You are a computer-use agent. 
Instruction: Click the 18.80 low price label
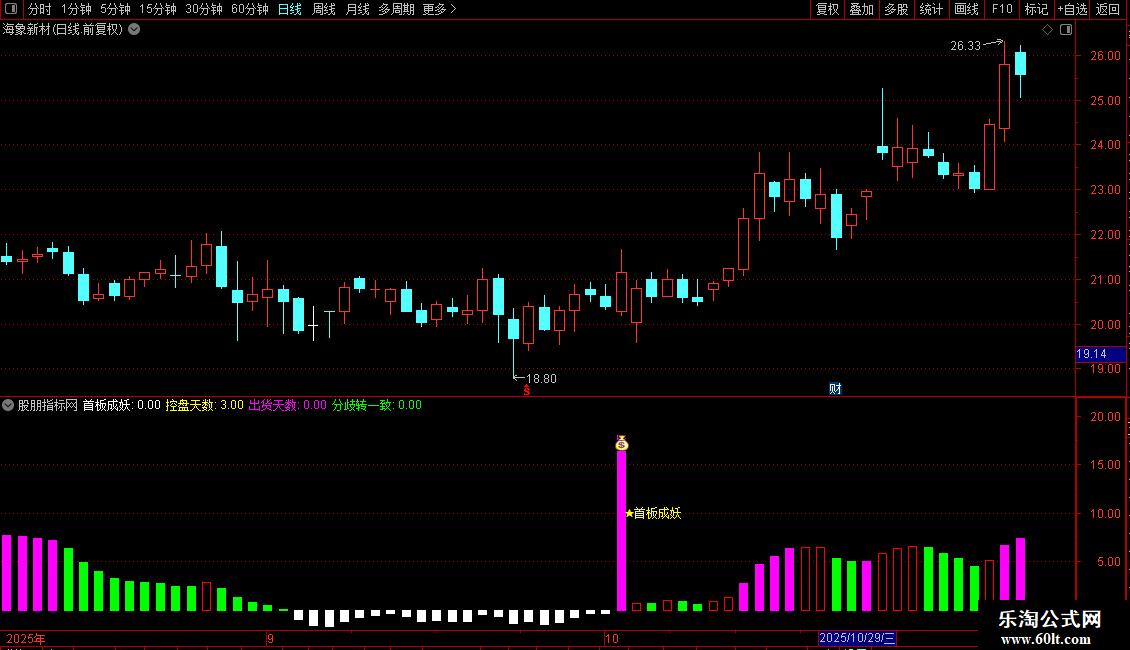541,378
